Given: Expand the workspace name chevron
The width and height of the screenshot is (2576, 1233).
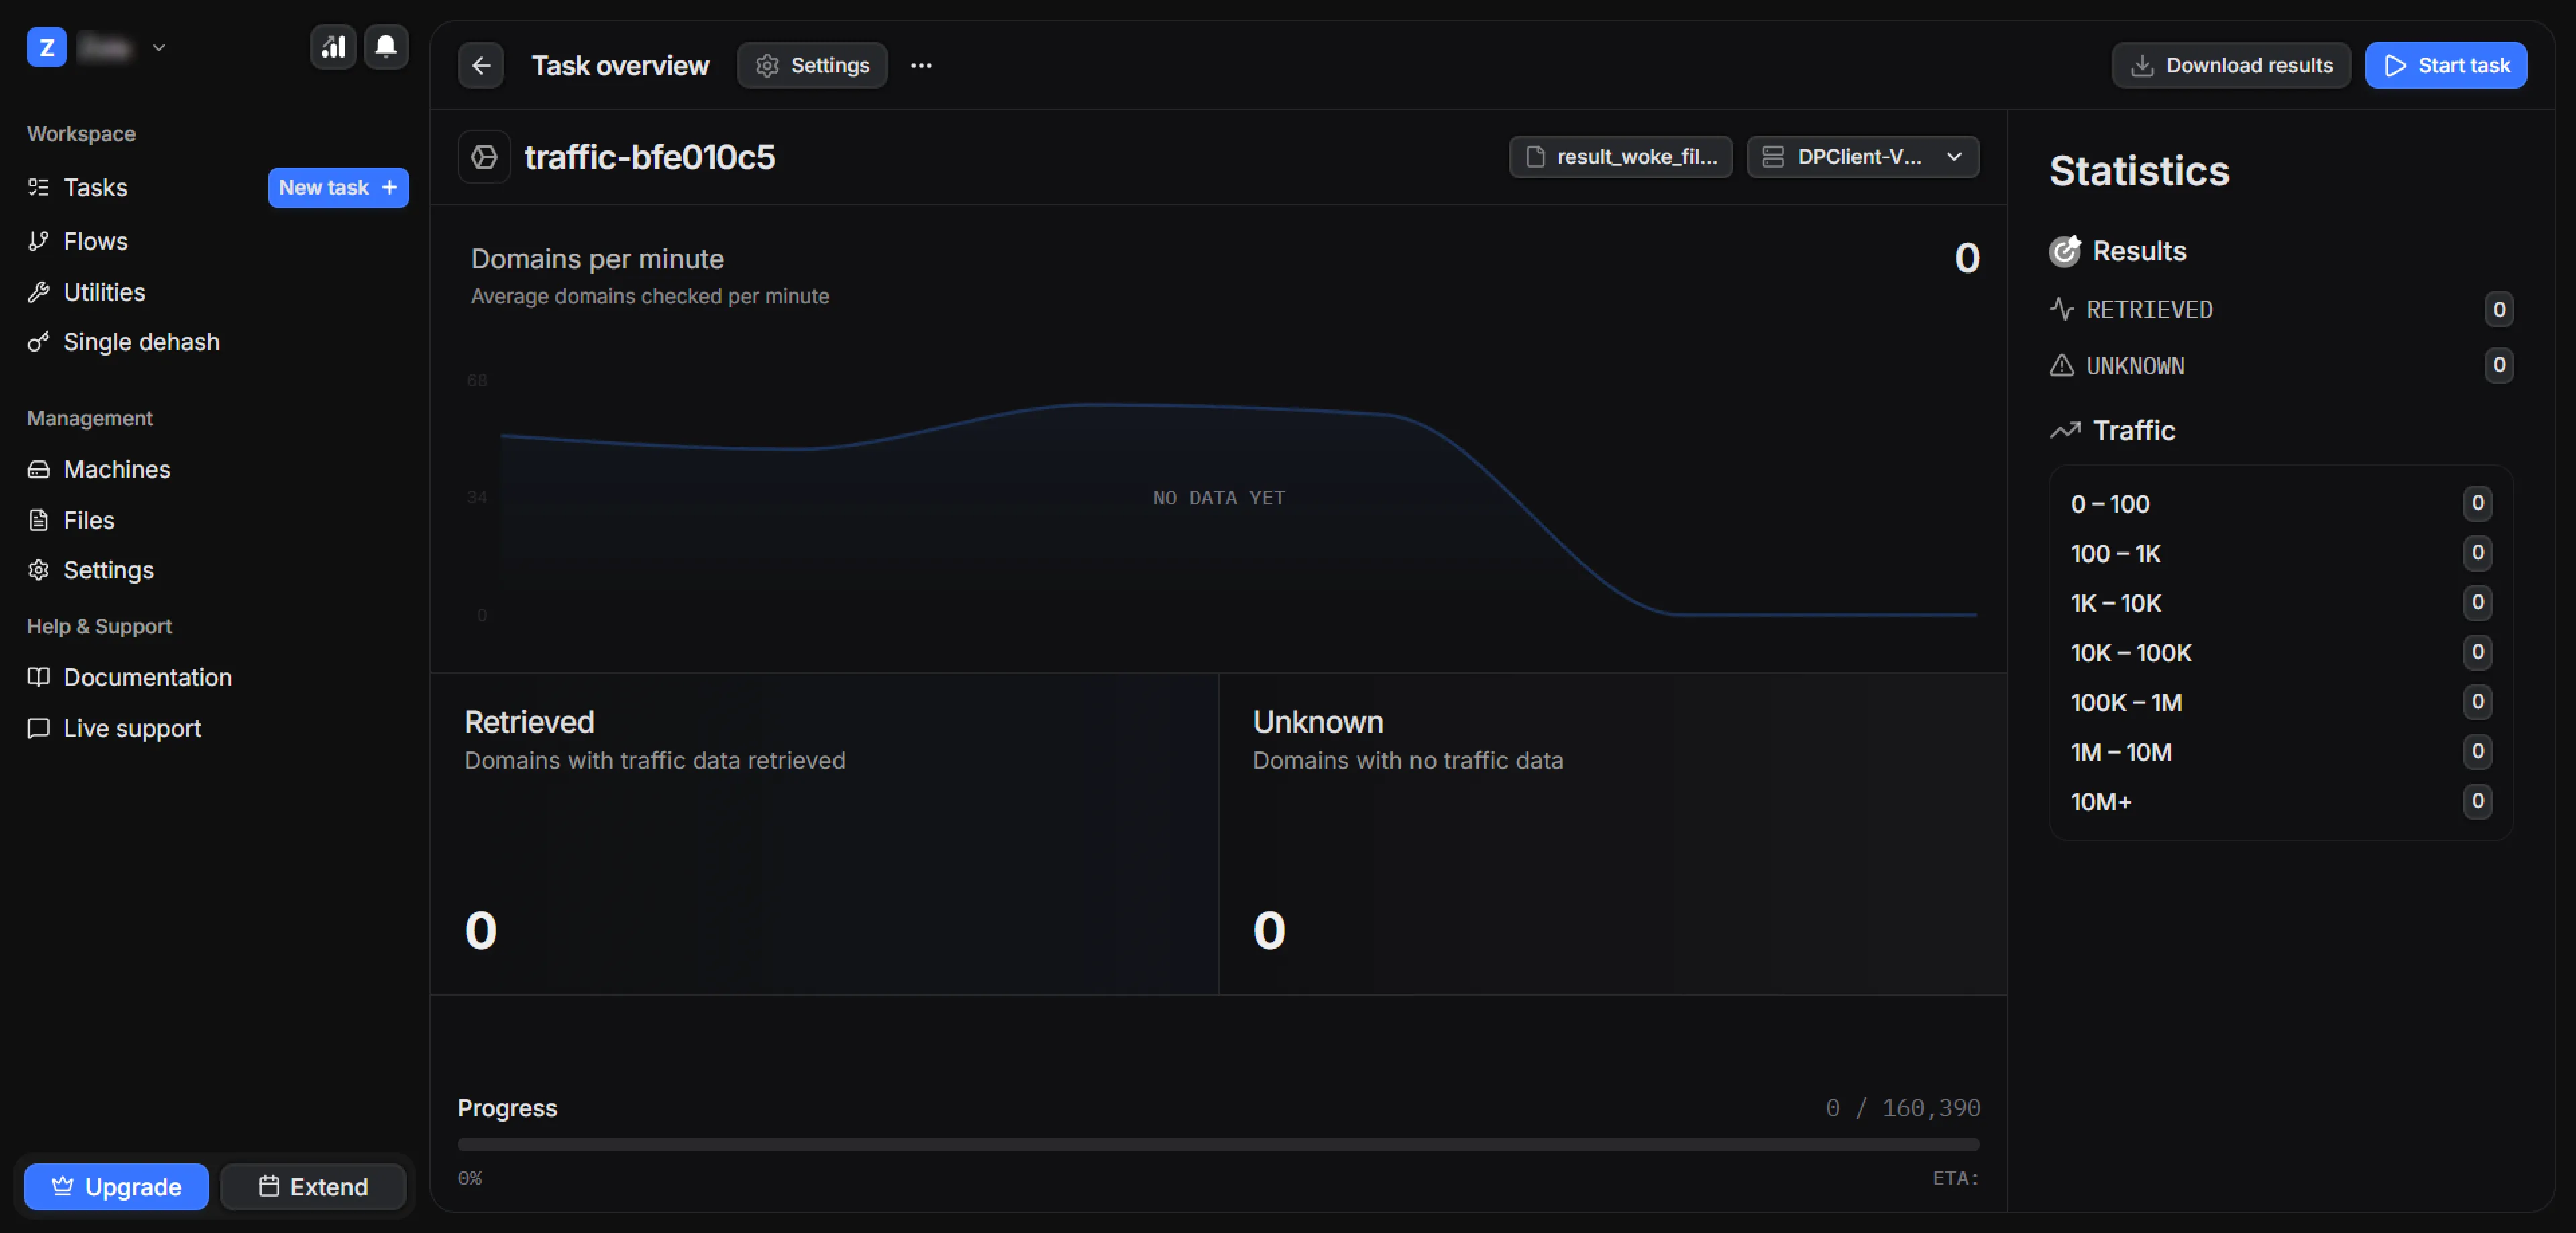Looking at the screenshot, I should click(159, 47).
